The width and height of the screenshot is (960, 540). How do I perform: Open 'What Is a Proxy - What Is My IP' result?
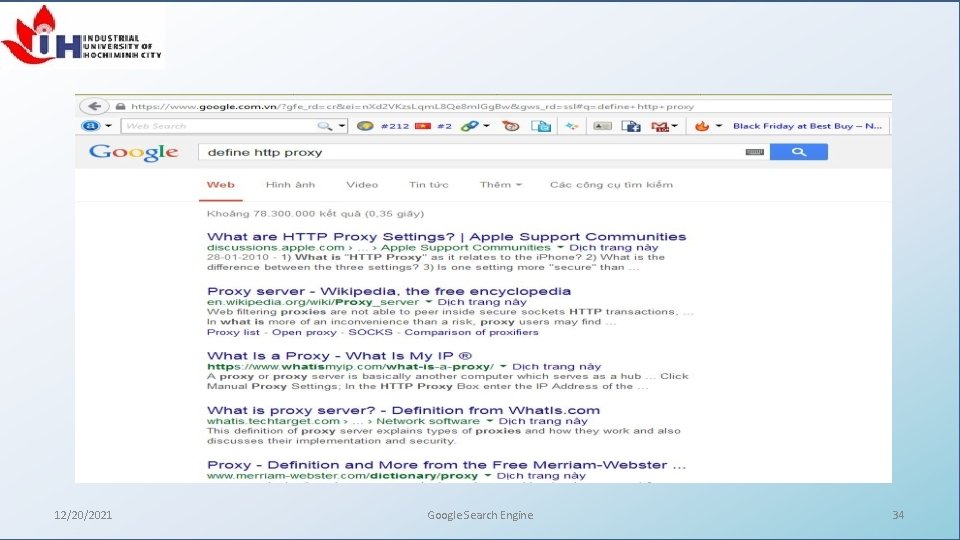[x=339, y=356]
